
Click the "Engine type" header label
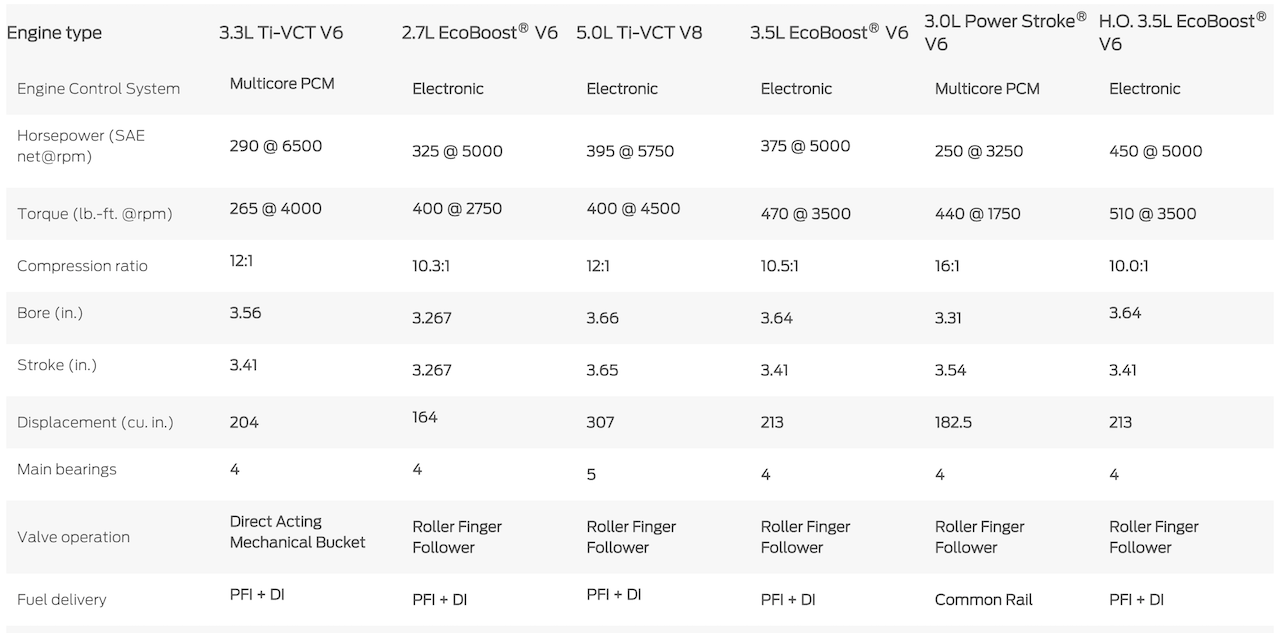pos(54,33)
